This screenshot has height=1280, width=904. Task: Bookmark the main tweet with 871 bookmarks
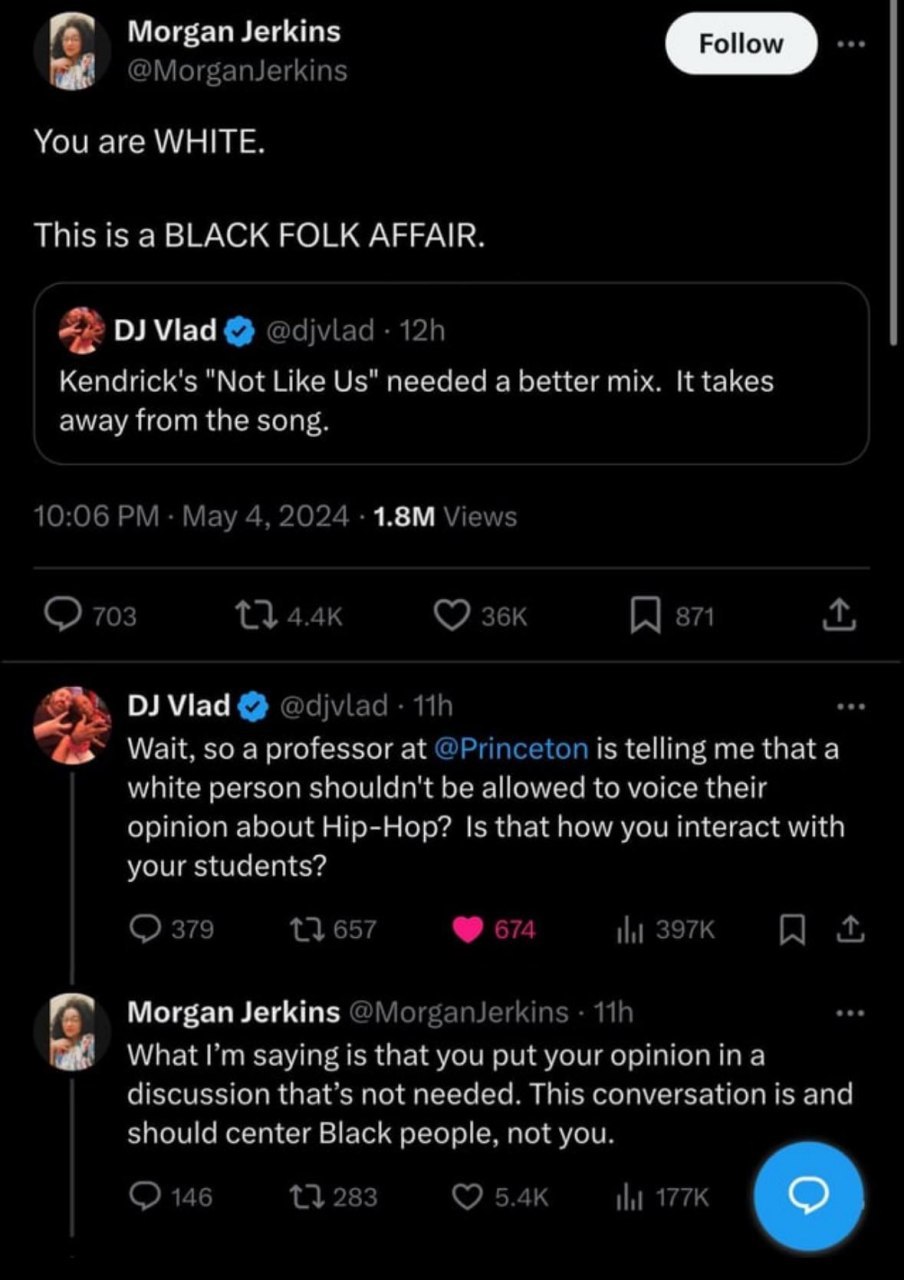click(644, 616)
